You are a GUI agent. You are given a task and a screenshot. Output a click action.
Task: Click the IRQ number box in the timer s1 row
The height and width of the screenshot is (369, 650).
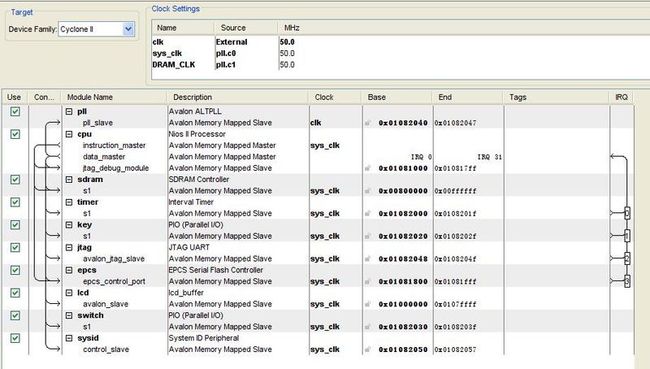[x=627, y=213]
